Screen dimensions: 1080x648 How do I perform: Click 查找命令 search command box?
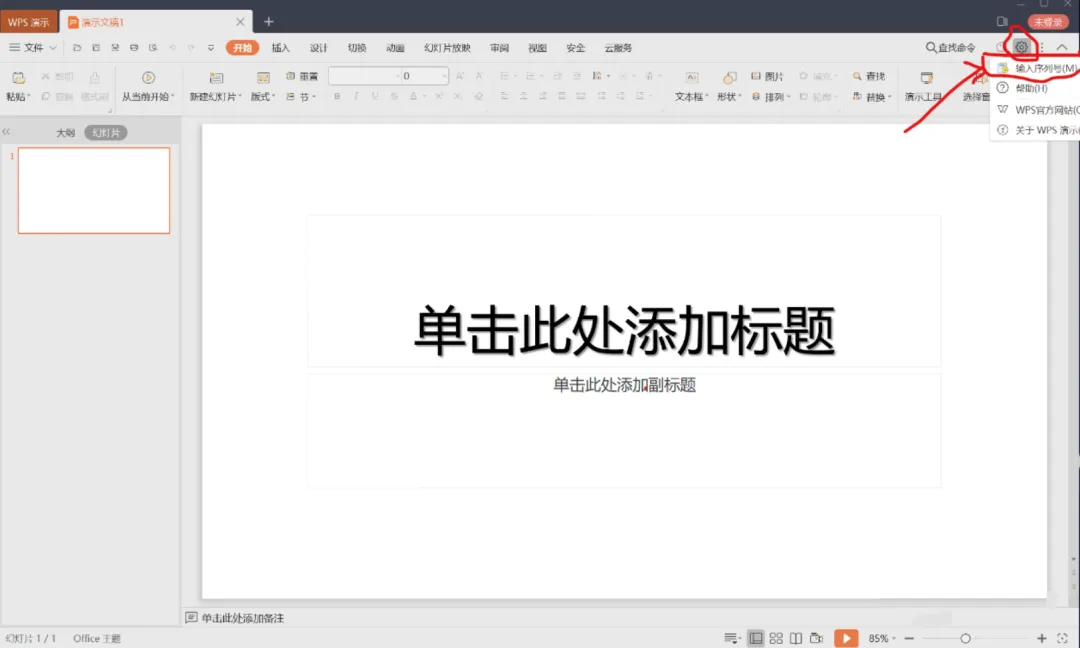951,48
